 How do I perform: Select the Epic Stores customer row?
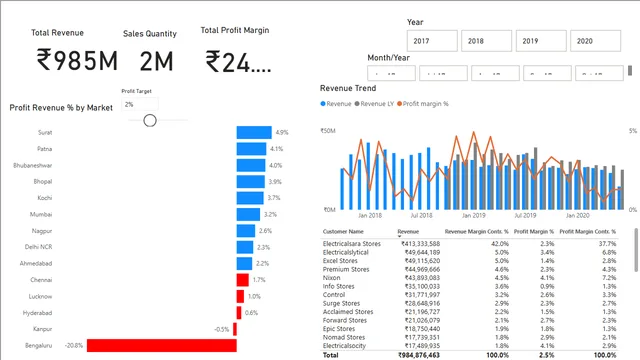[469, 329]
